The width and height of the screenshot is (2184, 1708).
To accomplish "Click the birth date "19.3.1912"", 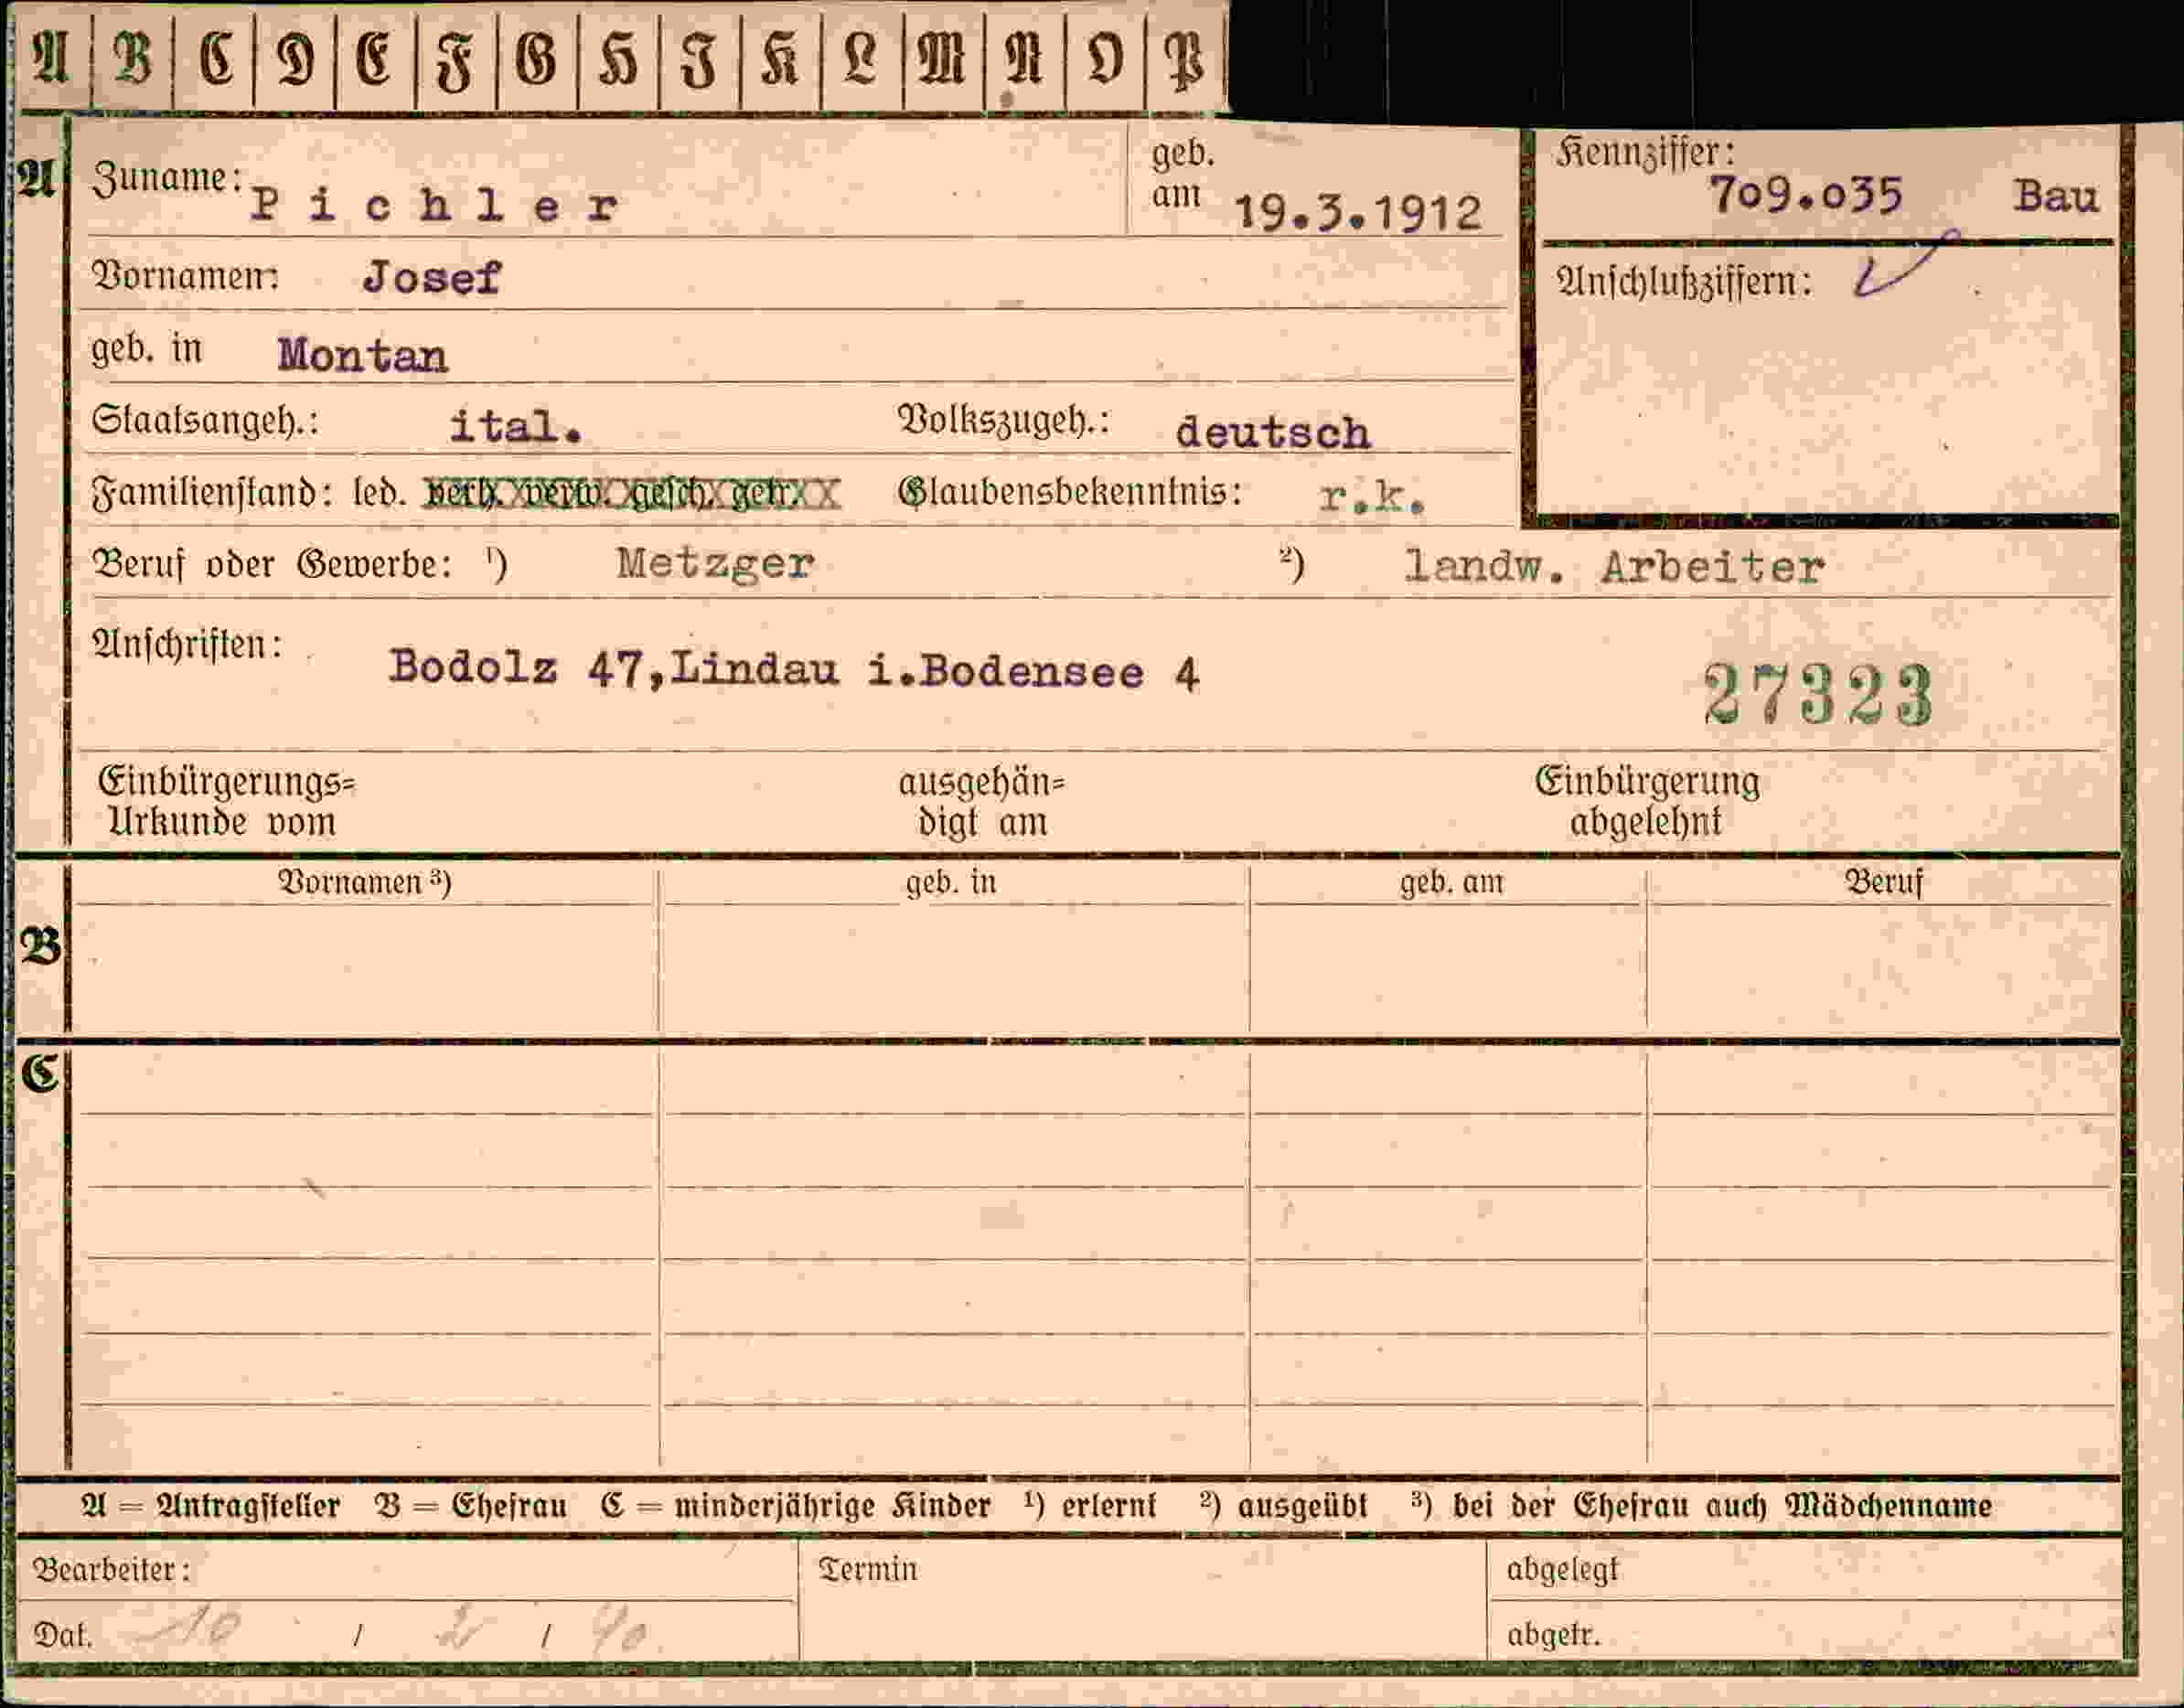I will (1358, 212).
